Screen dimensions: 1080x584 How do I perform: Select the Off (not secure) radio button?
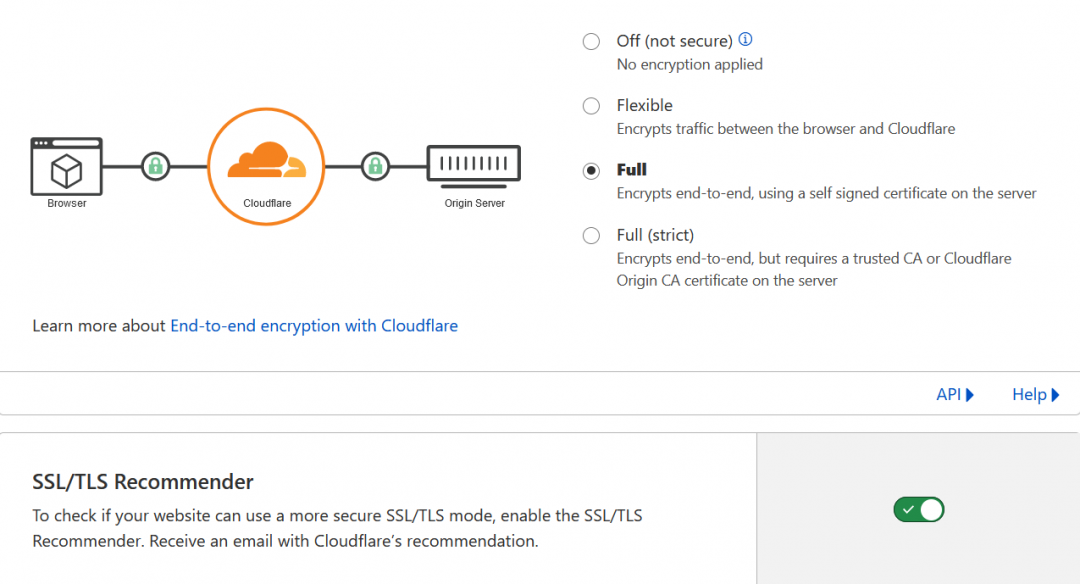(591, 41)
